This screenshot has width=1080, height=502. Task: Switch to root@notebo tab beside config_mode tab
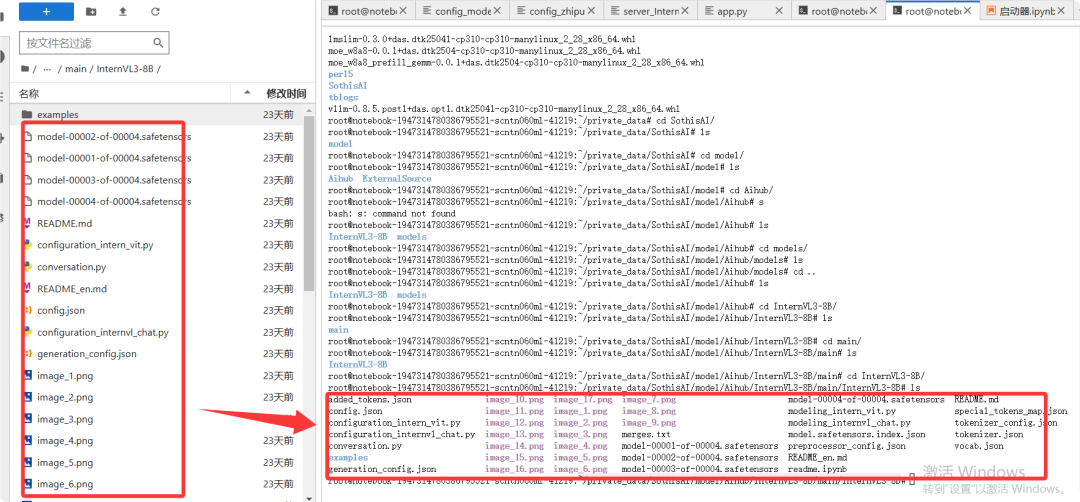click(368, 10)
